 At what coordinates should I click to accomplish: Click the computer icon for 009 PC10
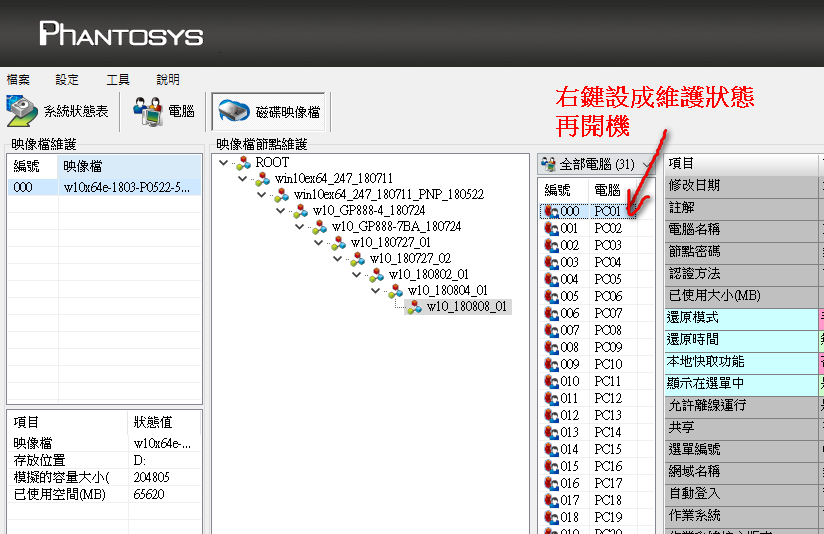[551, 364]
